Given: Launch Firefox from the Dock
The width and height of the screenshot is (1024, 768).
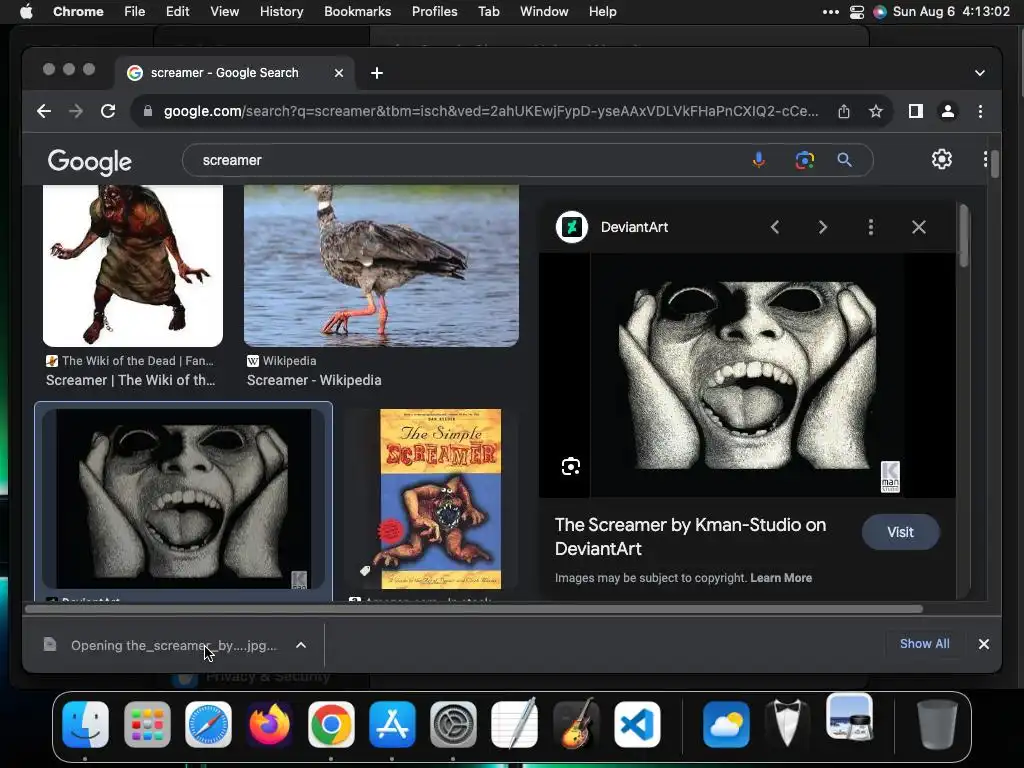Looking at the screenshot, I should 270,724.
